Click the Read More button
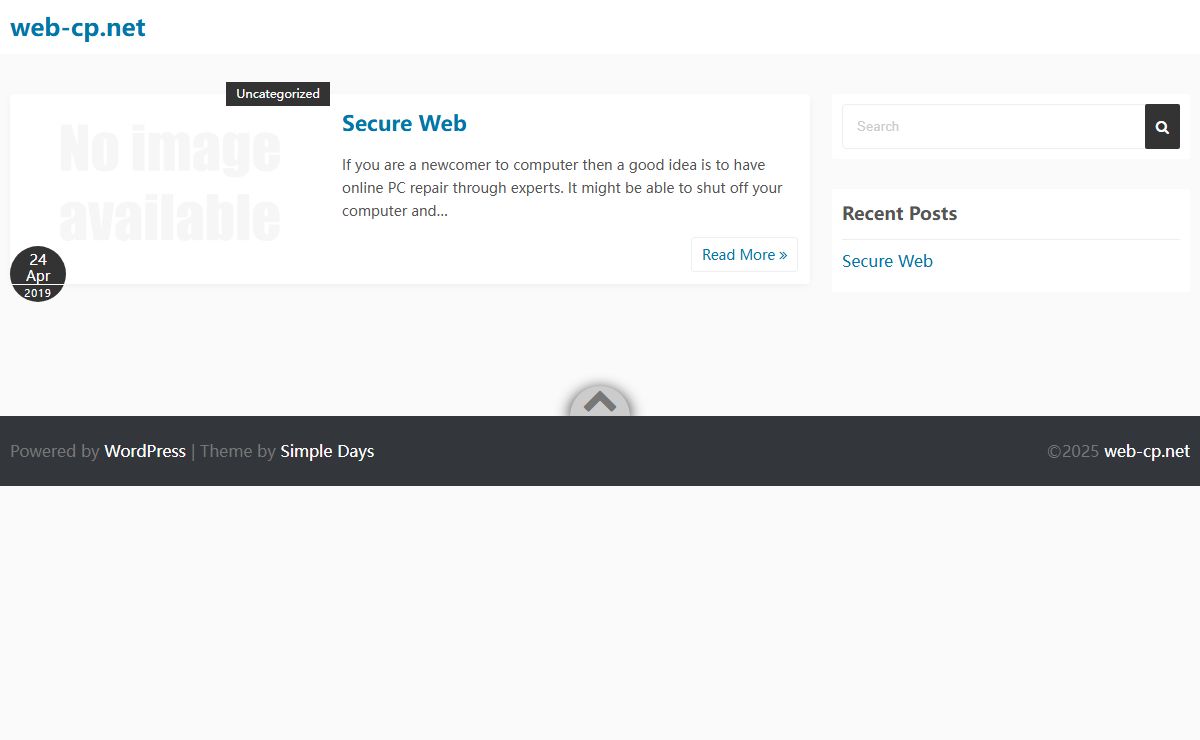This screenshot has height=740, width=1200. tap(744, 255)
